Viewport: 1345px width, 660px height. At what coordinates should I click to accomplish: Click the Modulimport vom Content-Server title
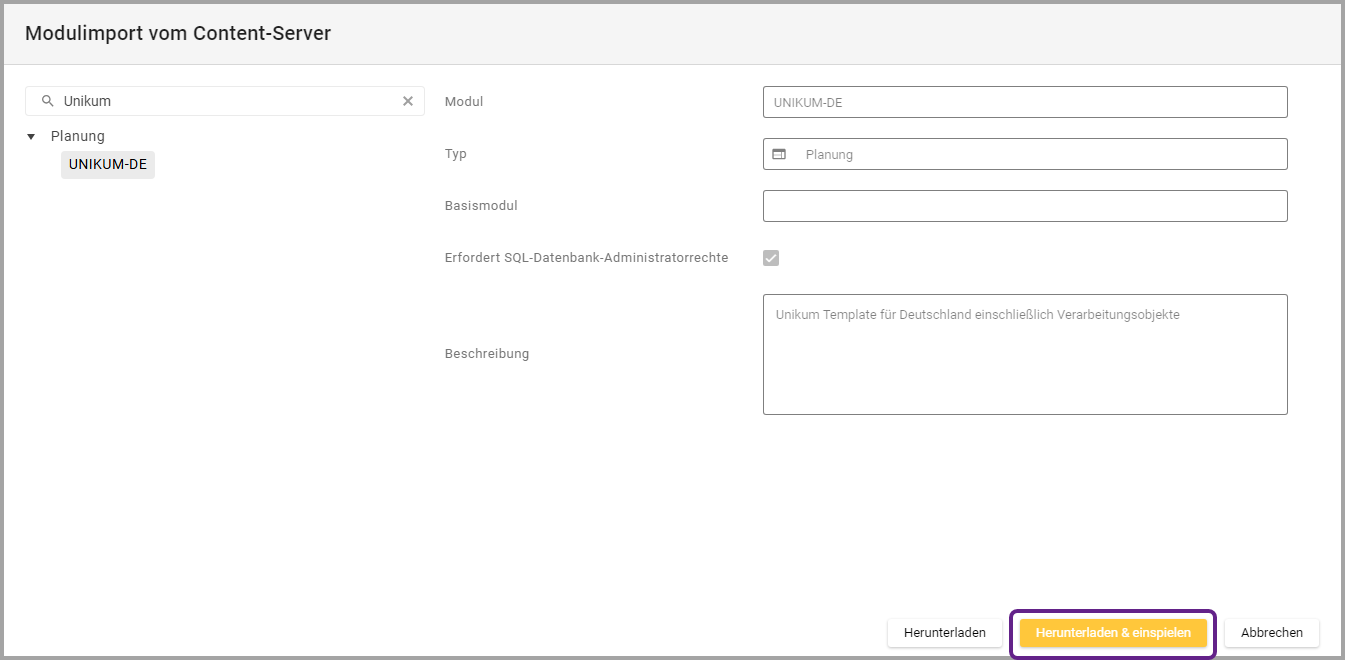point(178,34)
